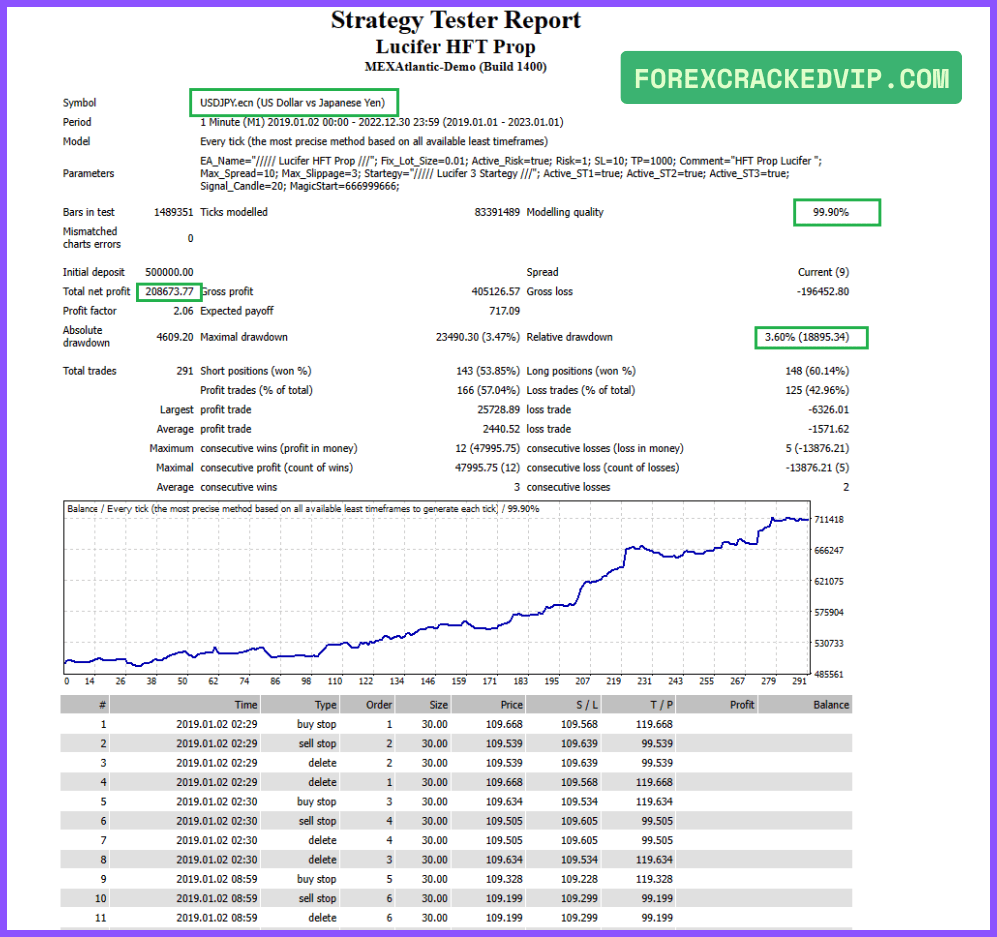The image size is (997, 937).
Task: Select initial deposit value 500000.00
Action: point(169,272)
